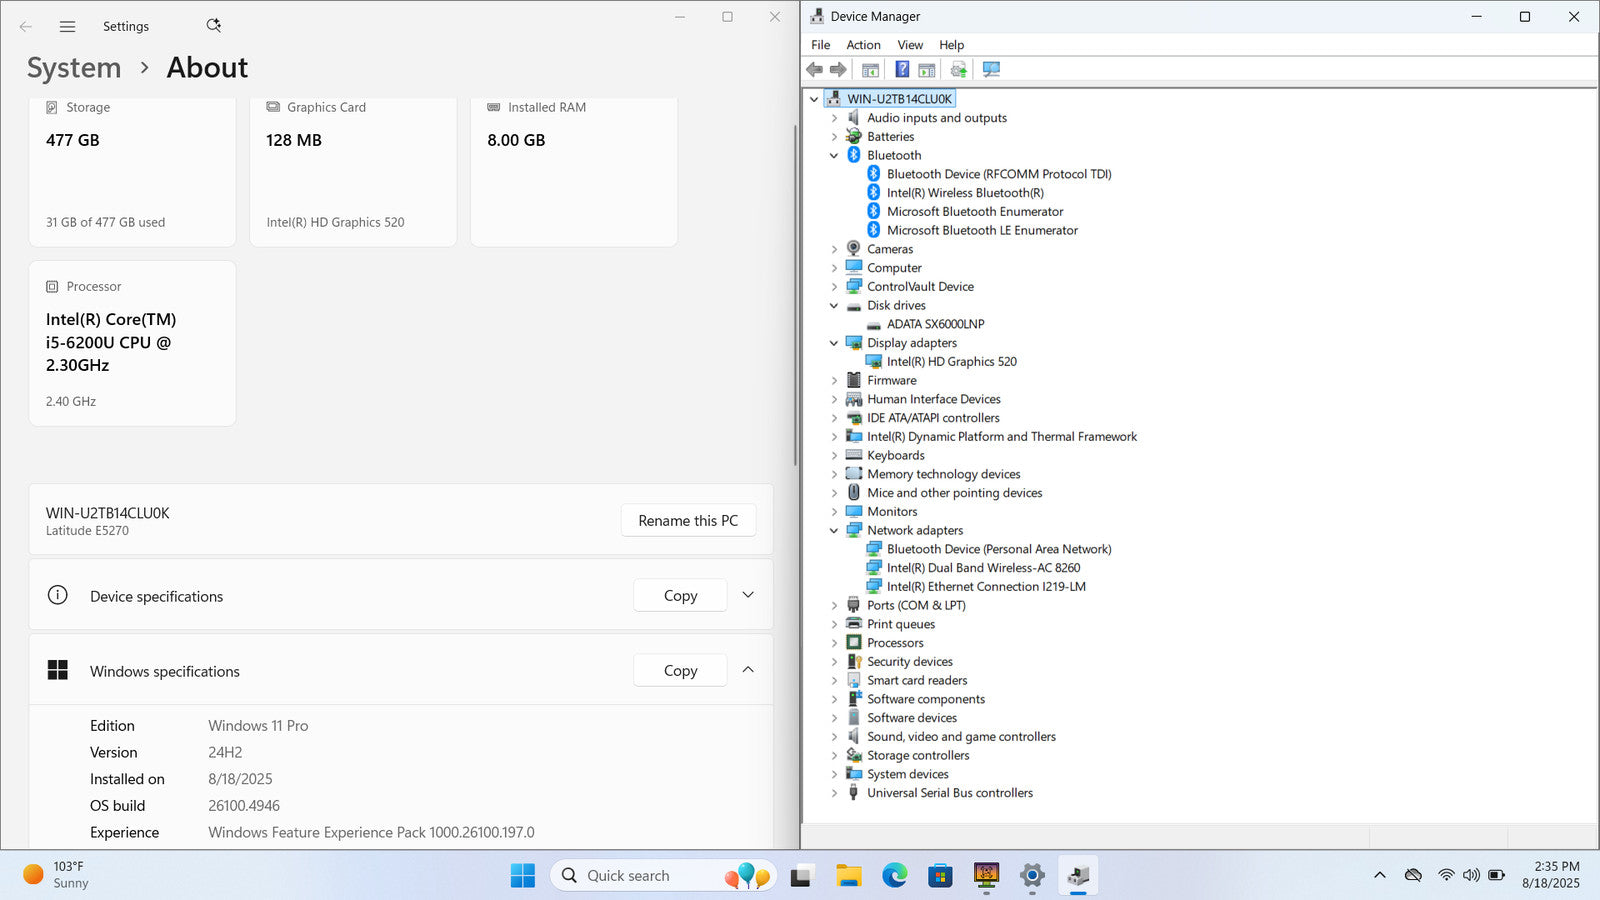
Task: Click the Cameras device category icon
Action: [854, 249]
